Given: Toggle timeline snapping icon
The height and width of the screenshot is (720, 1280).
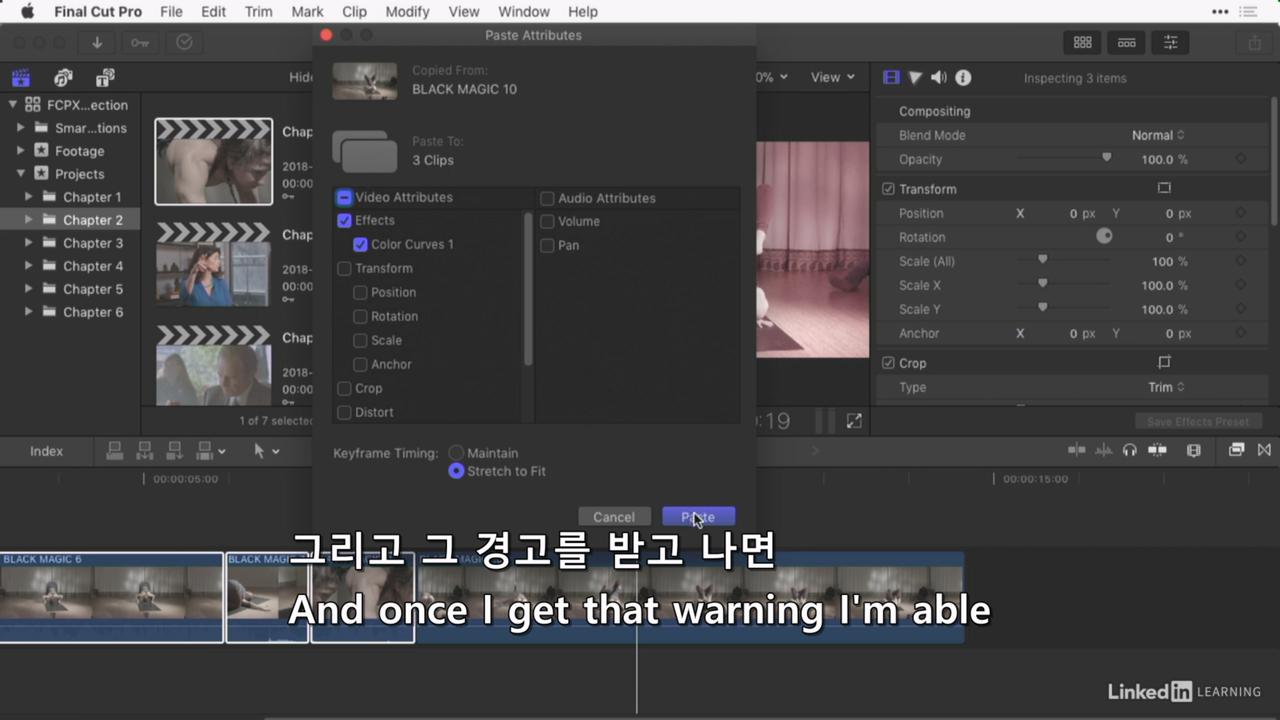Looking at the screenshot, I should point(1158,450).
